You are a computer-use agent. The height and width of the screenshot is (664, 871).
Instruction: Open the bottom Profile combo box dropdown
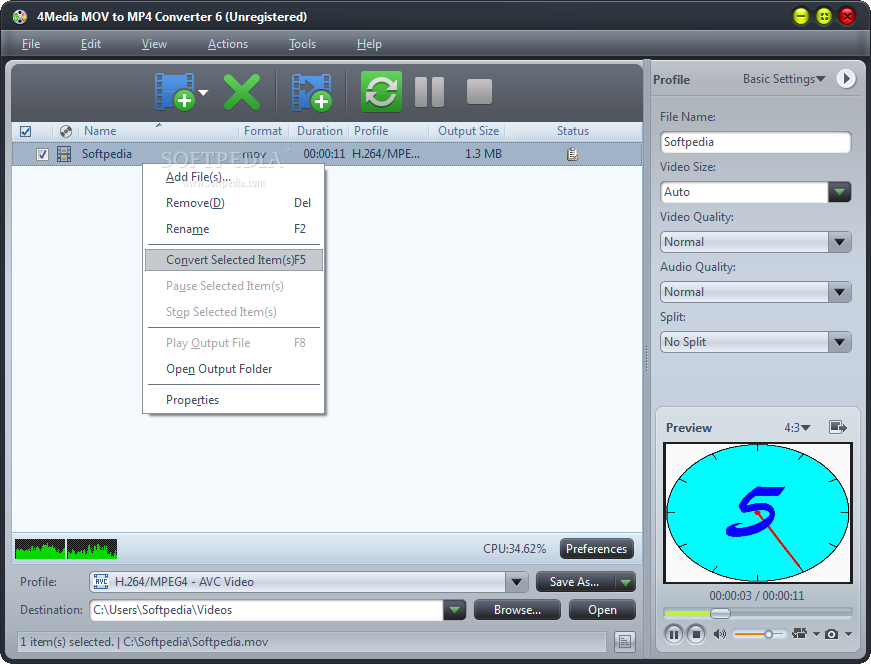[x=517, y=582]
